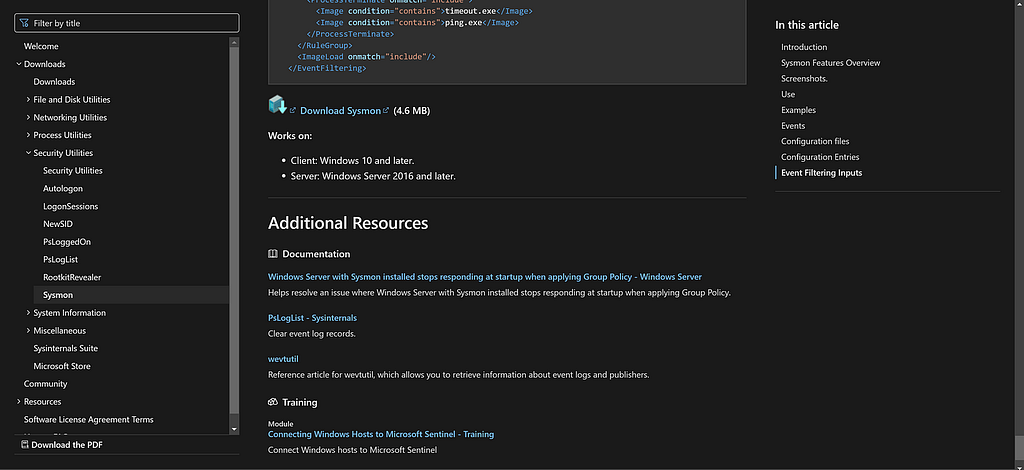Open the Download Sysmon link
1024x470 pixels.
(340, 111)
